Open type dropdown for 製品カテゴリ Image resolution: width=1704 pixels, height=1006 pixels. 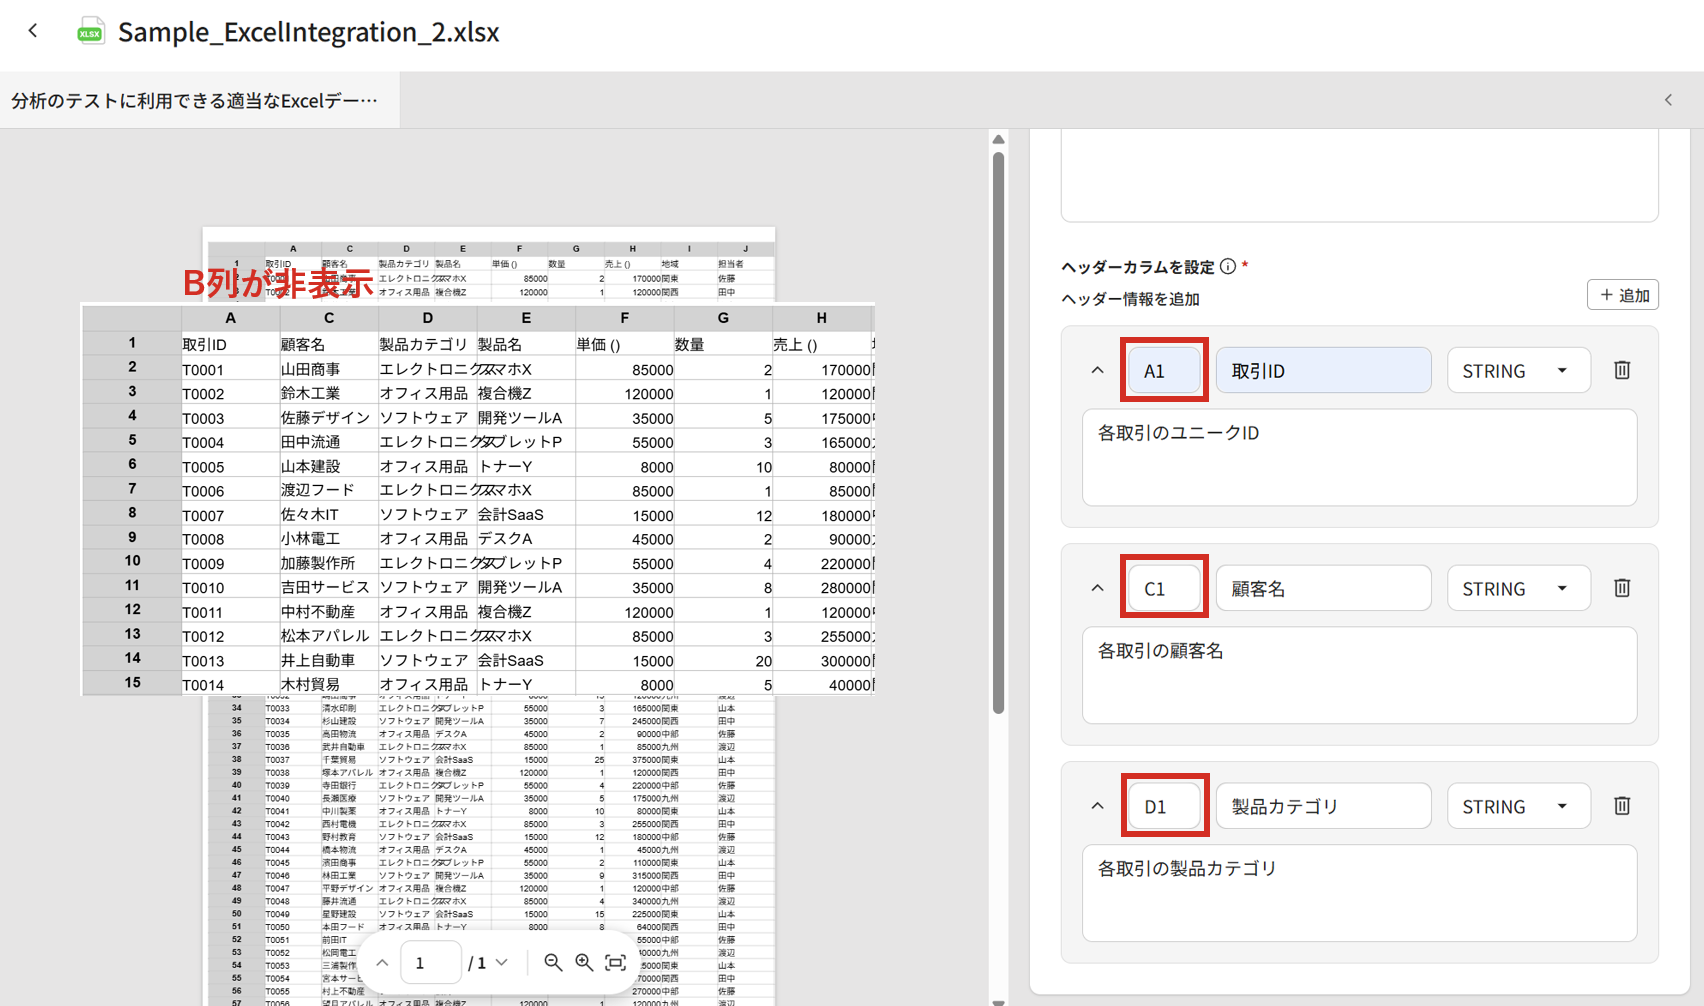[x=1517, y=807]
